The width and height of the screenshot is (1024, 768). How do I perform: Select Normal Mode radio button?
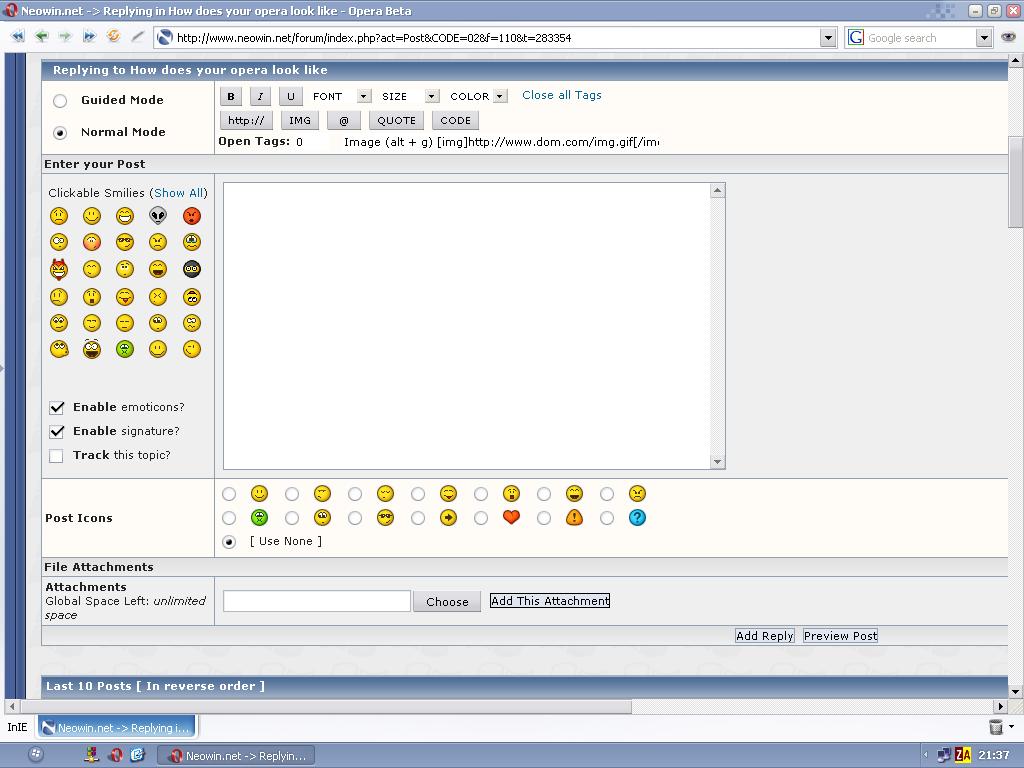(60, 133)
